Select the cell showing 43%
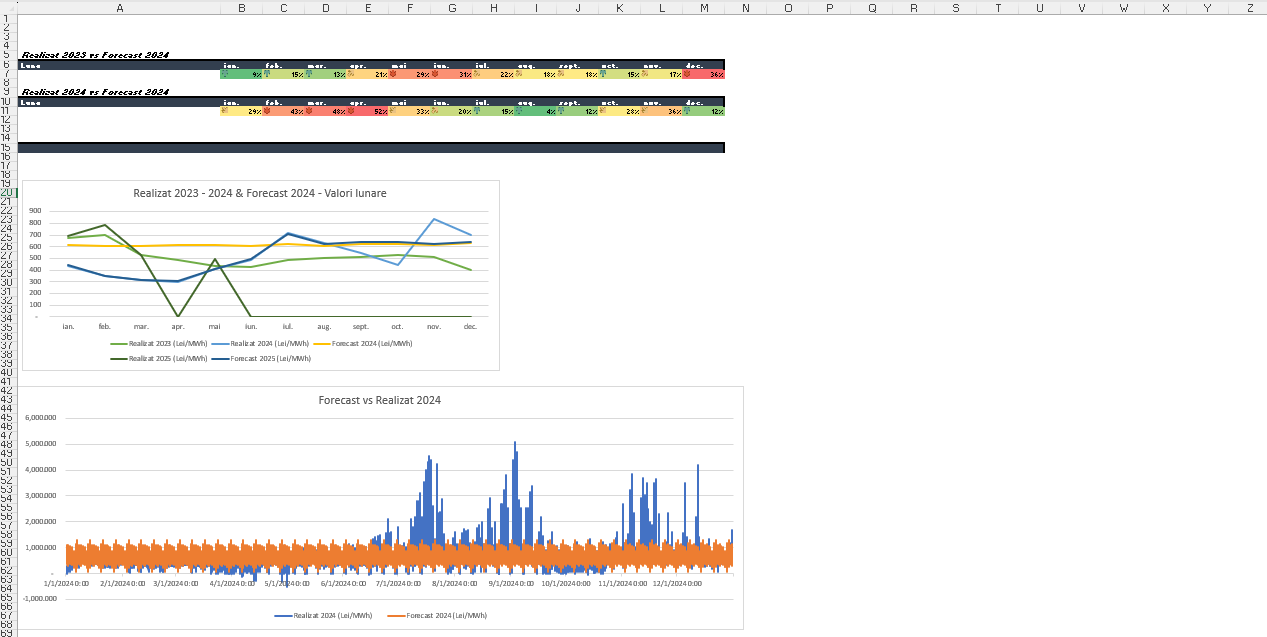Viewport: 1267px width, 637px height. pos(283,111)
